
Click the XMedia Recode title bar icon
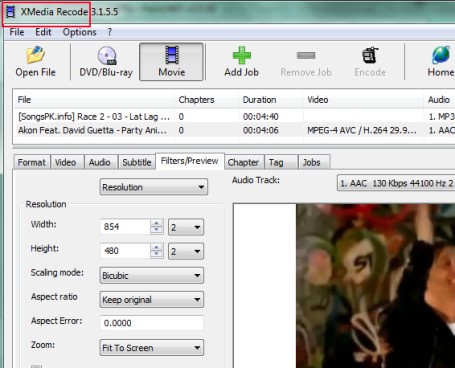click(x=11, y=12)
